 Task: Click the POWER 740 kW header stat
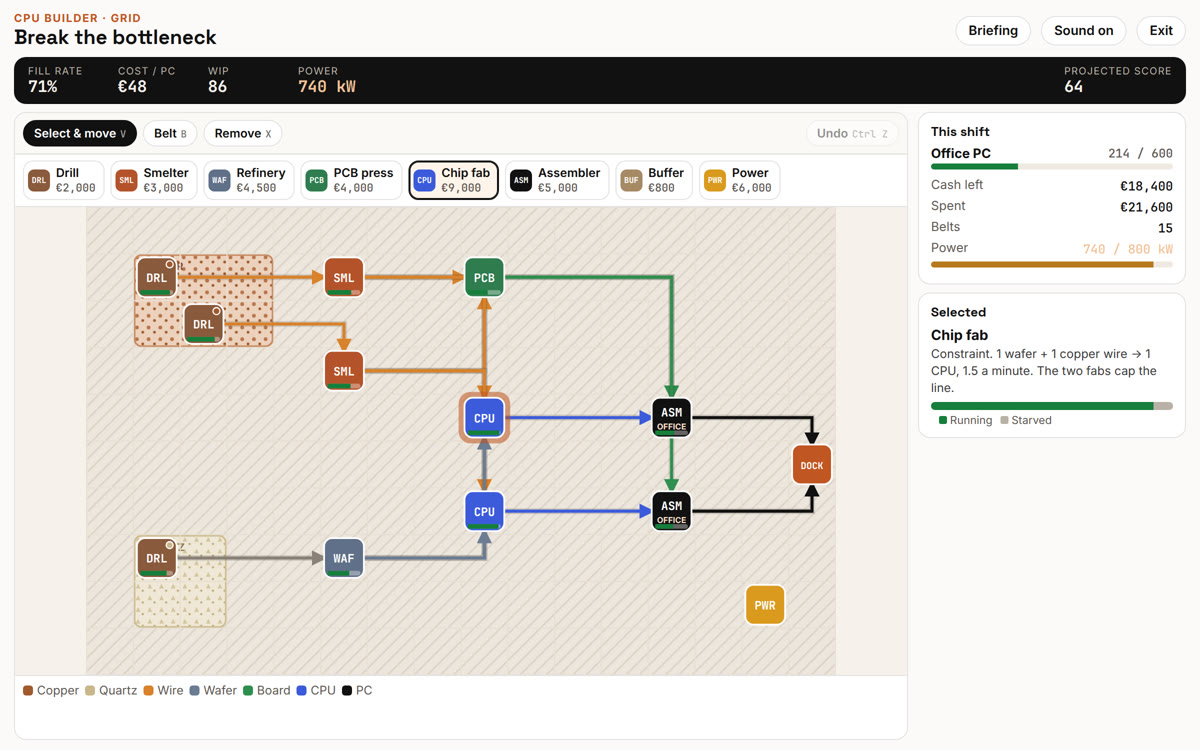tap(327, 80)
